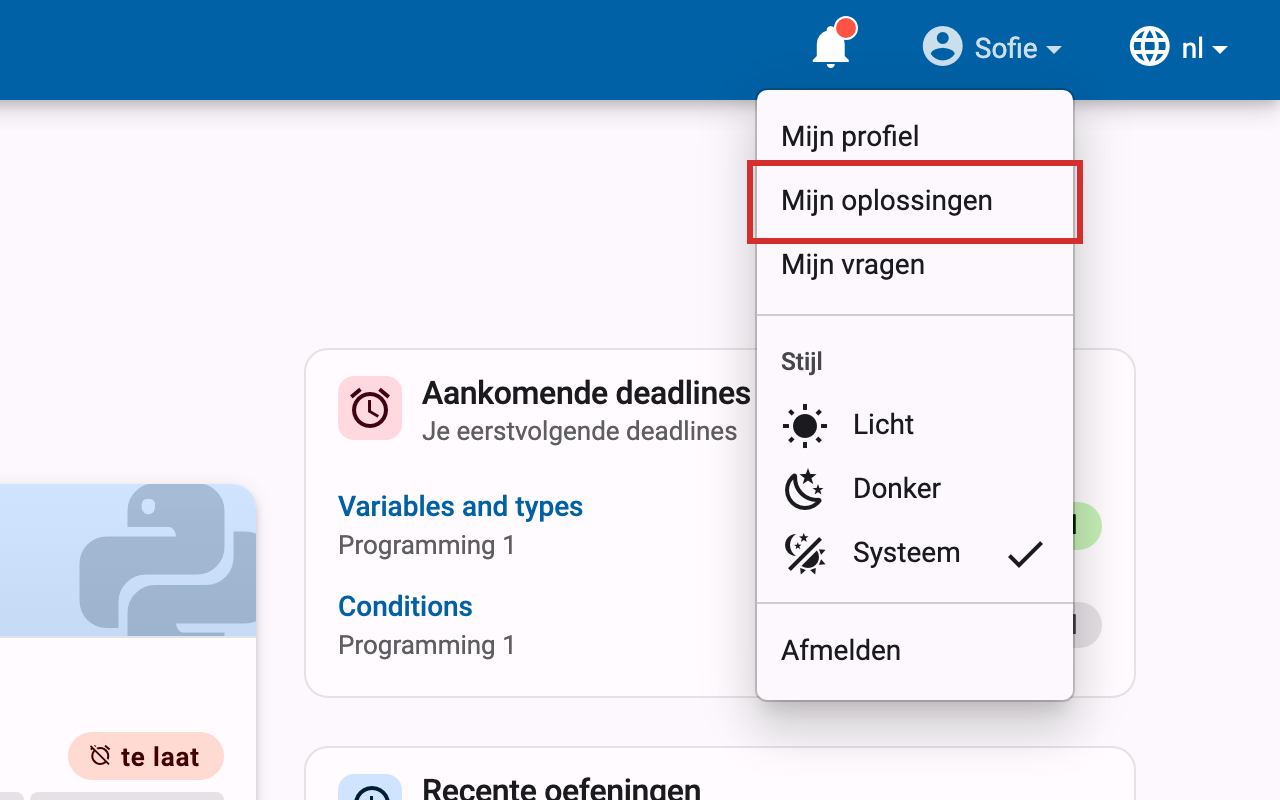1280x800 pixels.
Task: Click the Aankomende deadlines heading
Action: click(x=586, y=393)
